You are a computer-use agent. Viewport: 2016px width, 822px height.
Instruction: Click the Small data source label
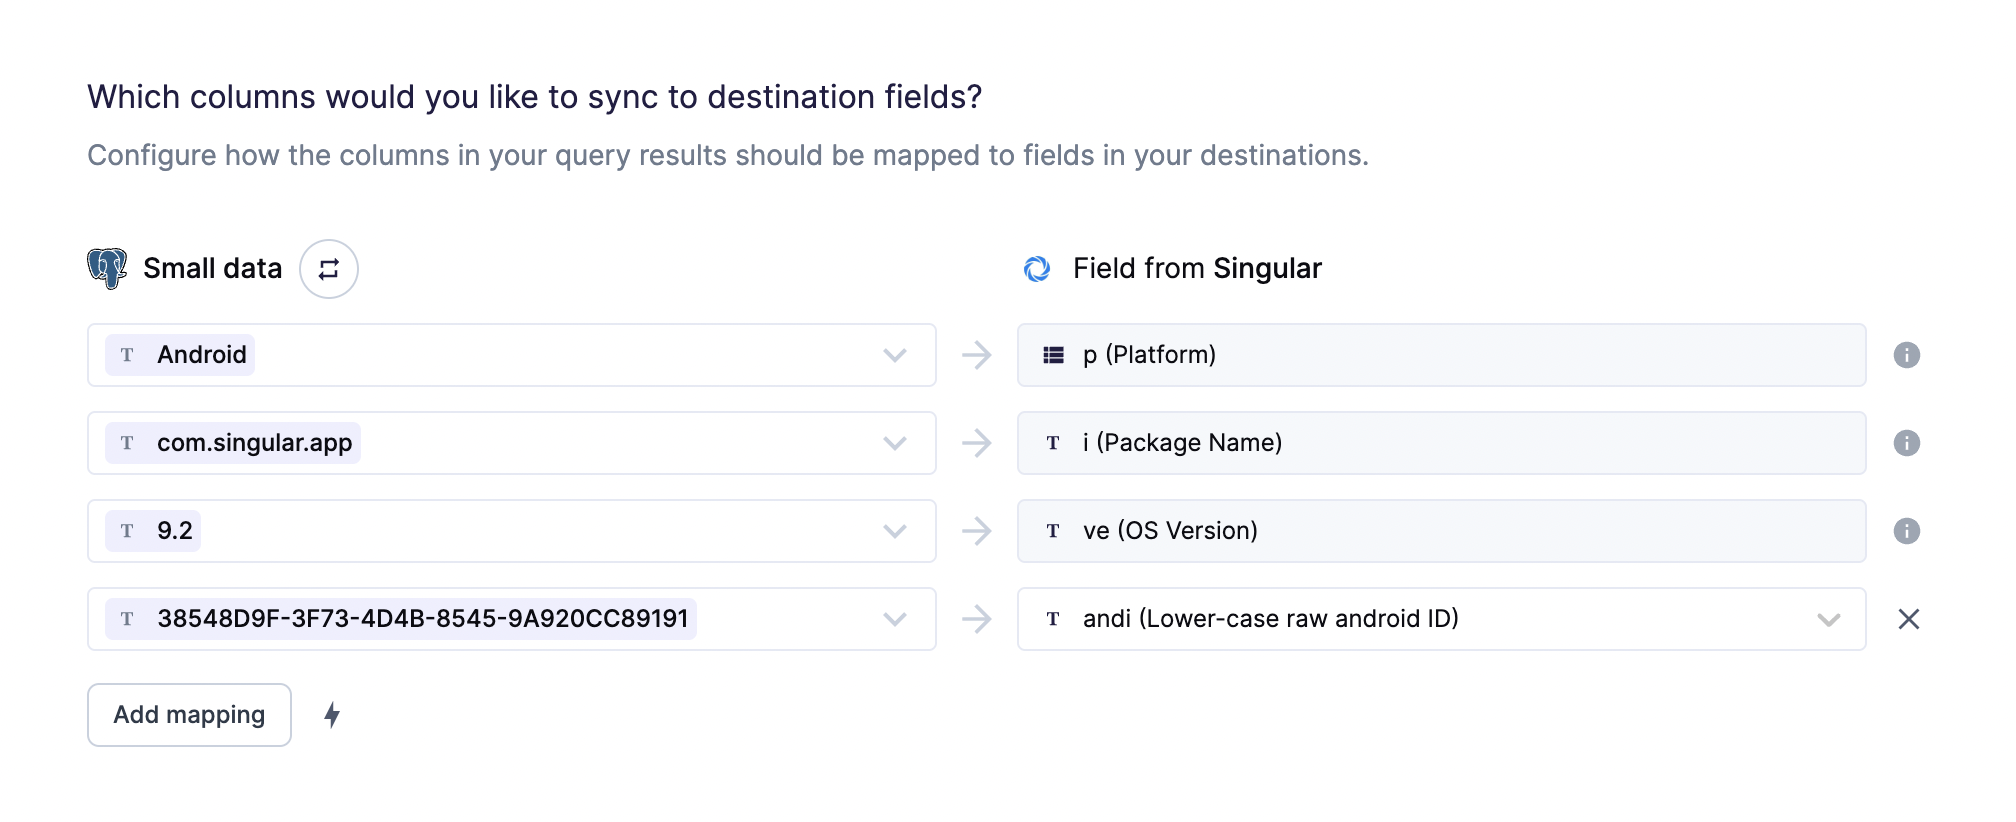point(212,269)
